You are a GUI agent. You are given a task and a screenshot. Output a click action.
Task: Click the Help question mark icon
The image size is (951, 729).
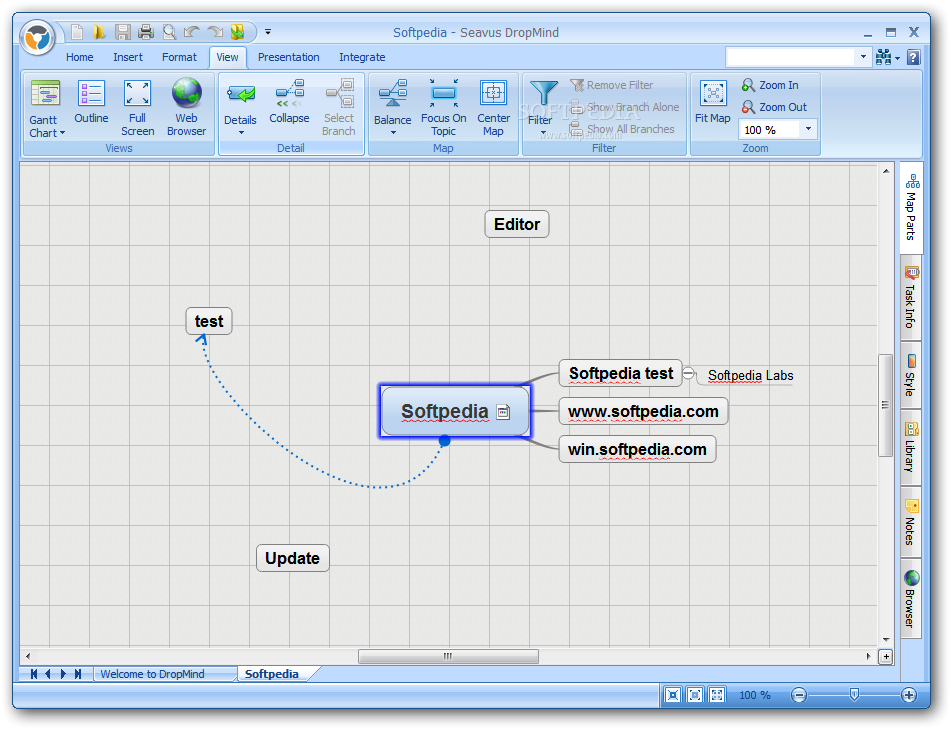point(913,58)
